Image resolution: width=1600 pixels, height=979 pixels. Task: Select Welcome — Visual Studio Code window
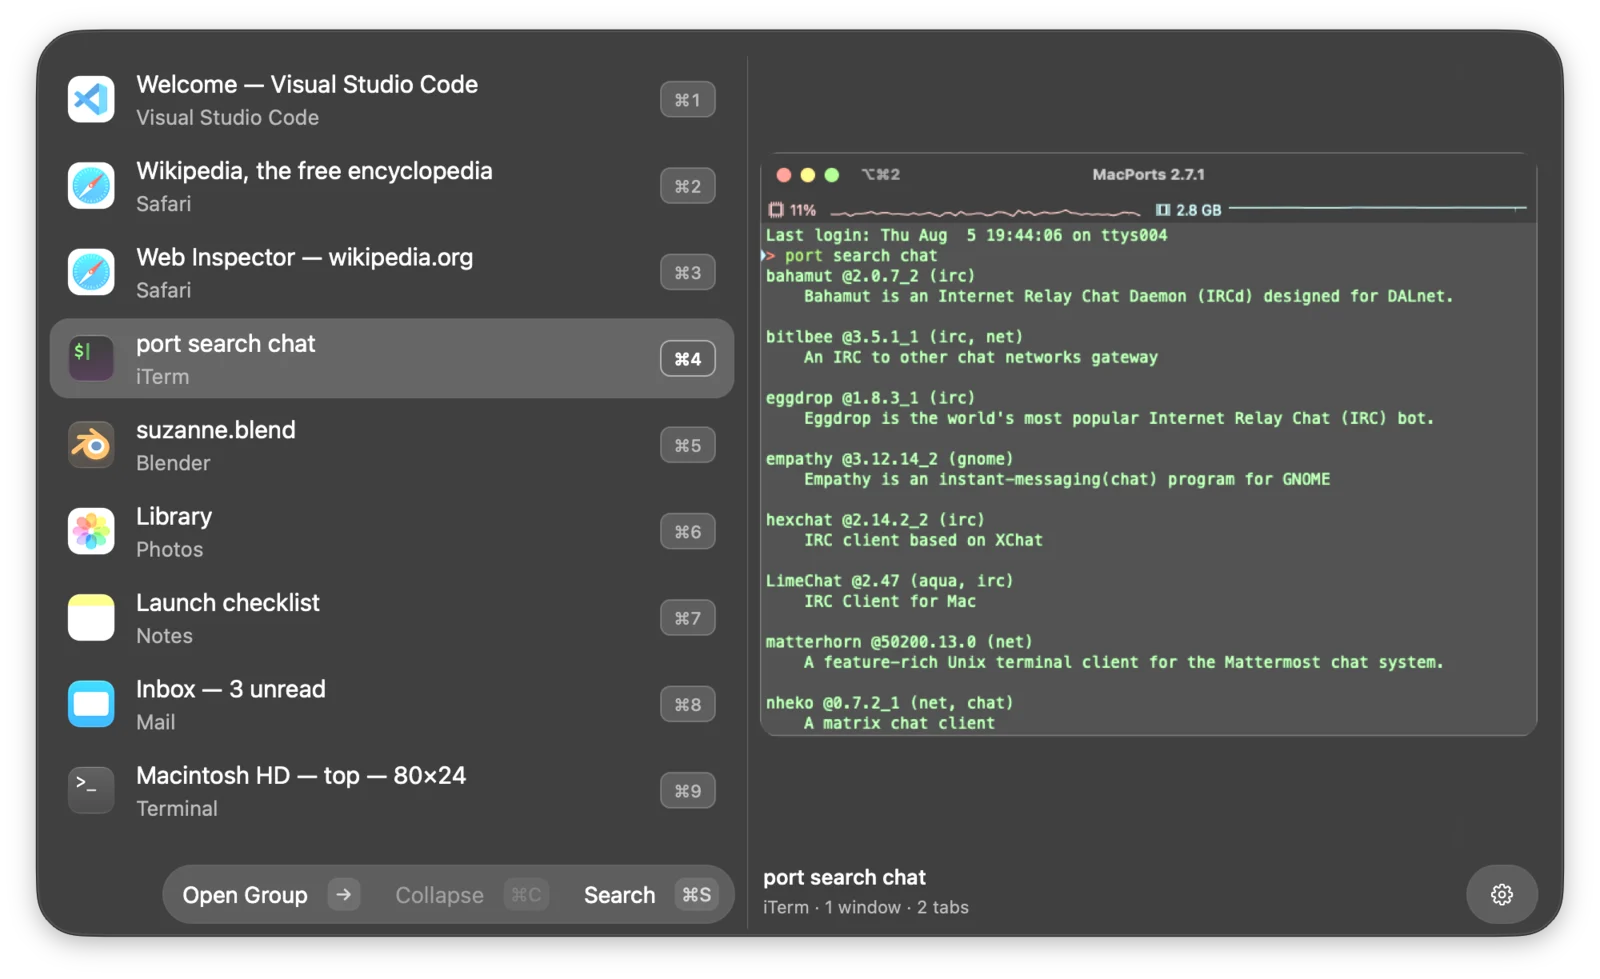392,100
